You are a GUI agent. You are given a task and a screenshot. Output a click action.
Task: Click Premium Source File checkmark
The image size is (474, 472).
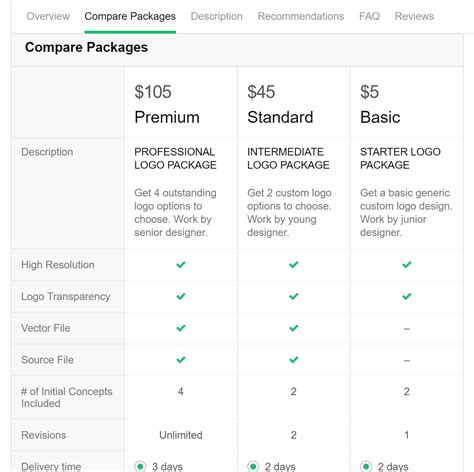(181, 360)
